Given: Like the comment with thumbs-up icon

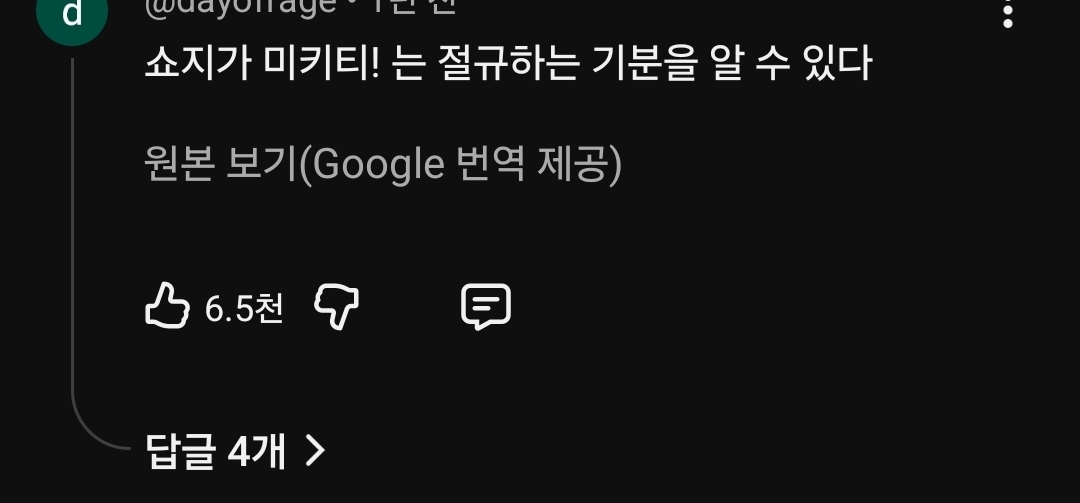Looking at the screenshot, I should point(167,305).
